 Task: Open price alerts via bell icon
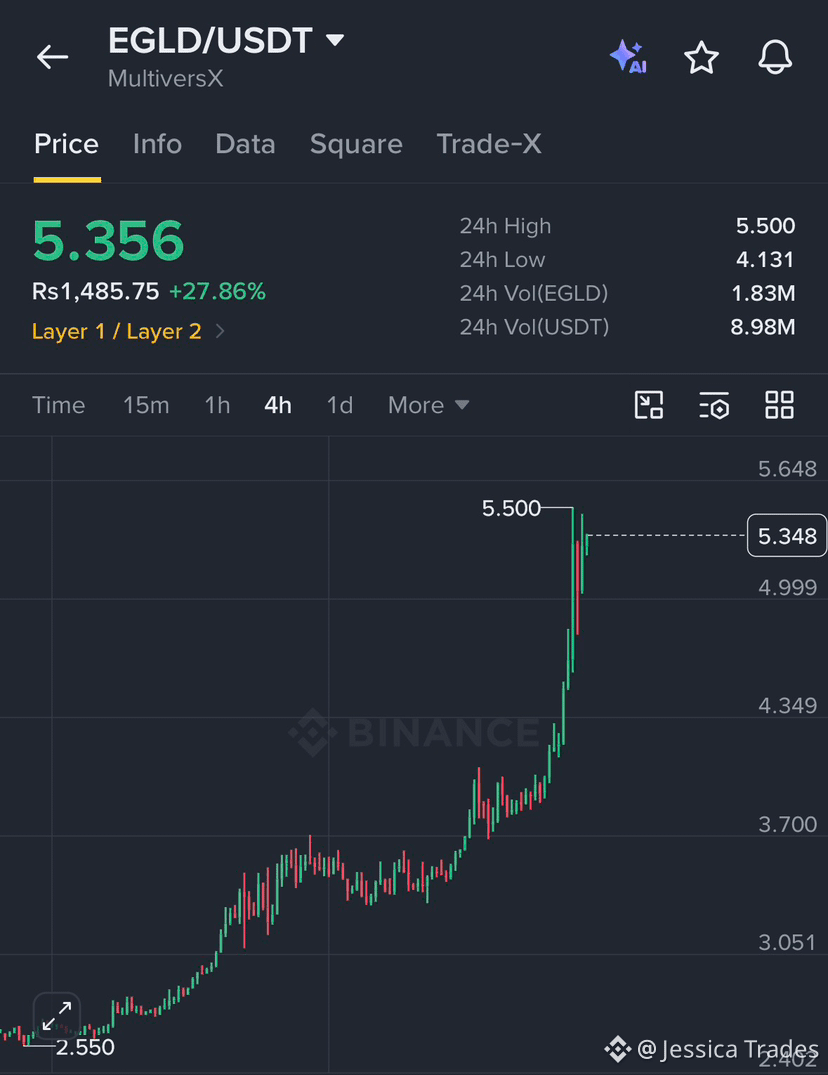[x=775, y=57]
